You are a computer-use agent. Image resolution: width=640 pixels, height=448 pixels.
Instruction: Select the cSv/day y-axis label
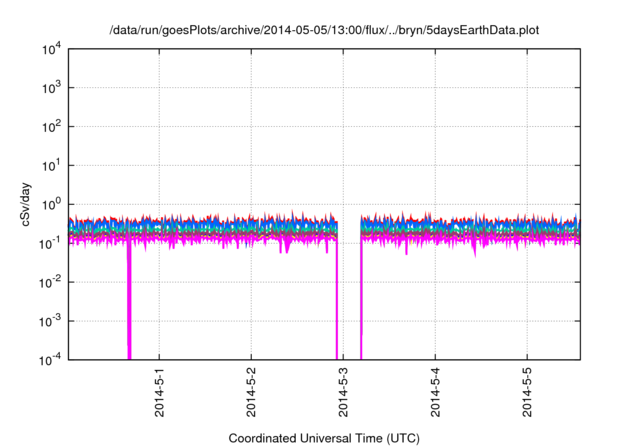(x=26, y=204)
